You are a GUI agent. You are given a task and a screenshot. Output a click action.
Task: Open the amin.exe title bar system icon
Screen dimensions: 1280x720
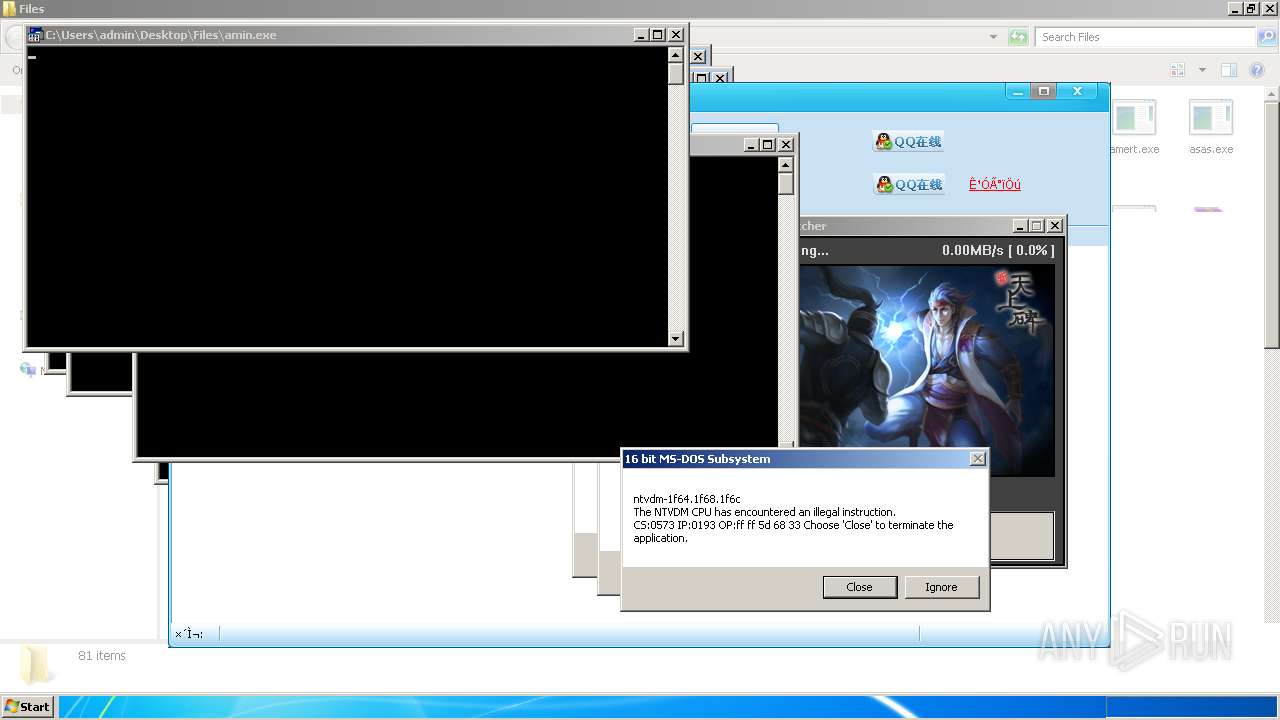pyautogui.click(x=35, y=35)
